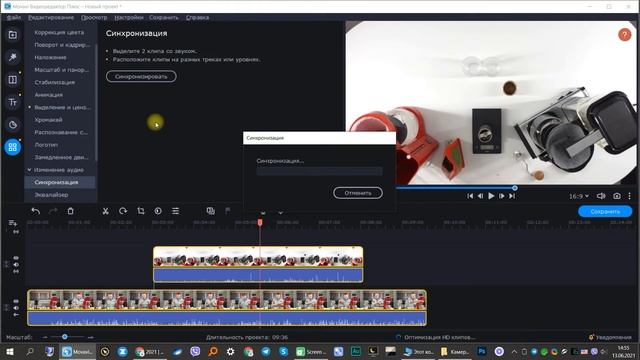Open Photoshop from the taskbar
Viewport: 640px width, 360px height.
[x=481, y=351]
